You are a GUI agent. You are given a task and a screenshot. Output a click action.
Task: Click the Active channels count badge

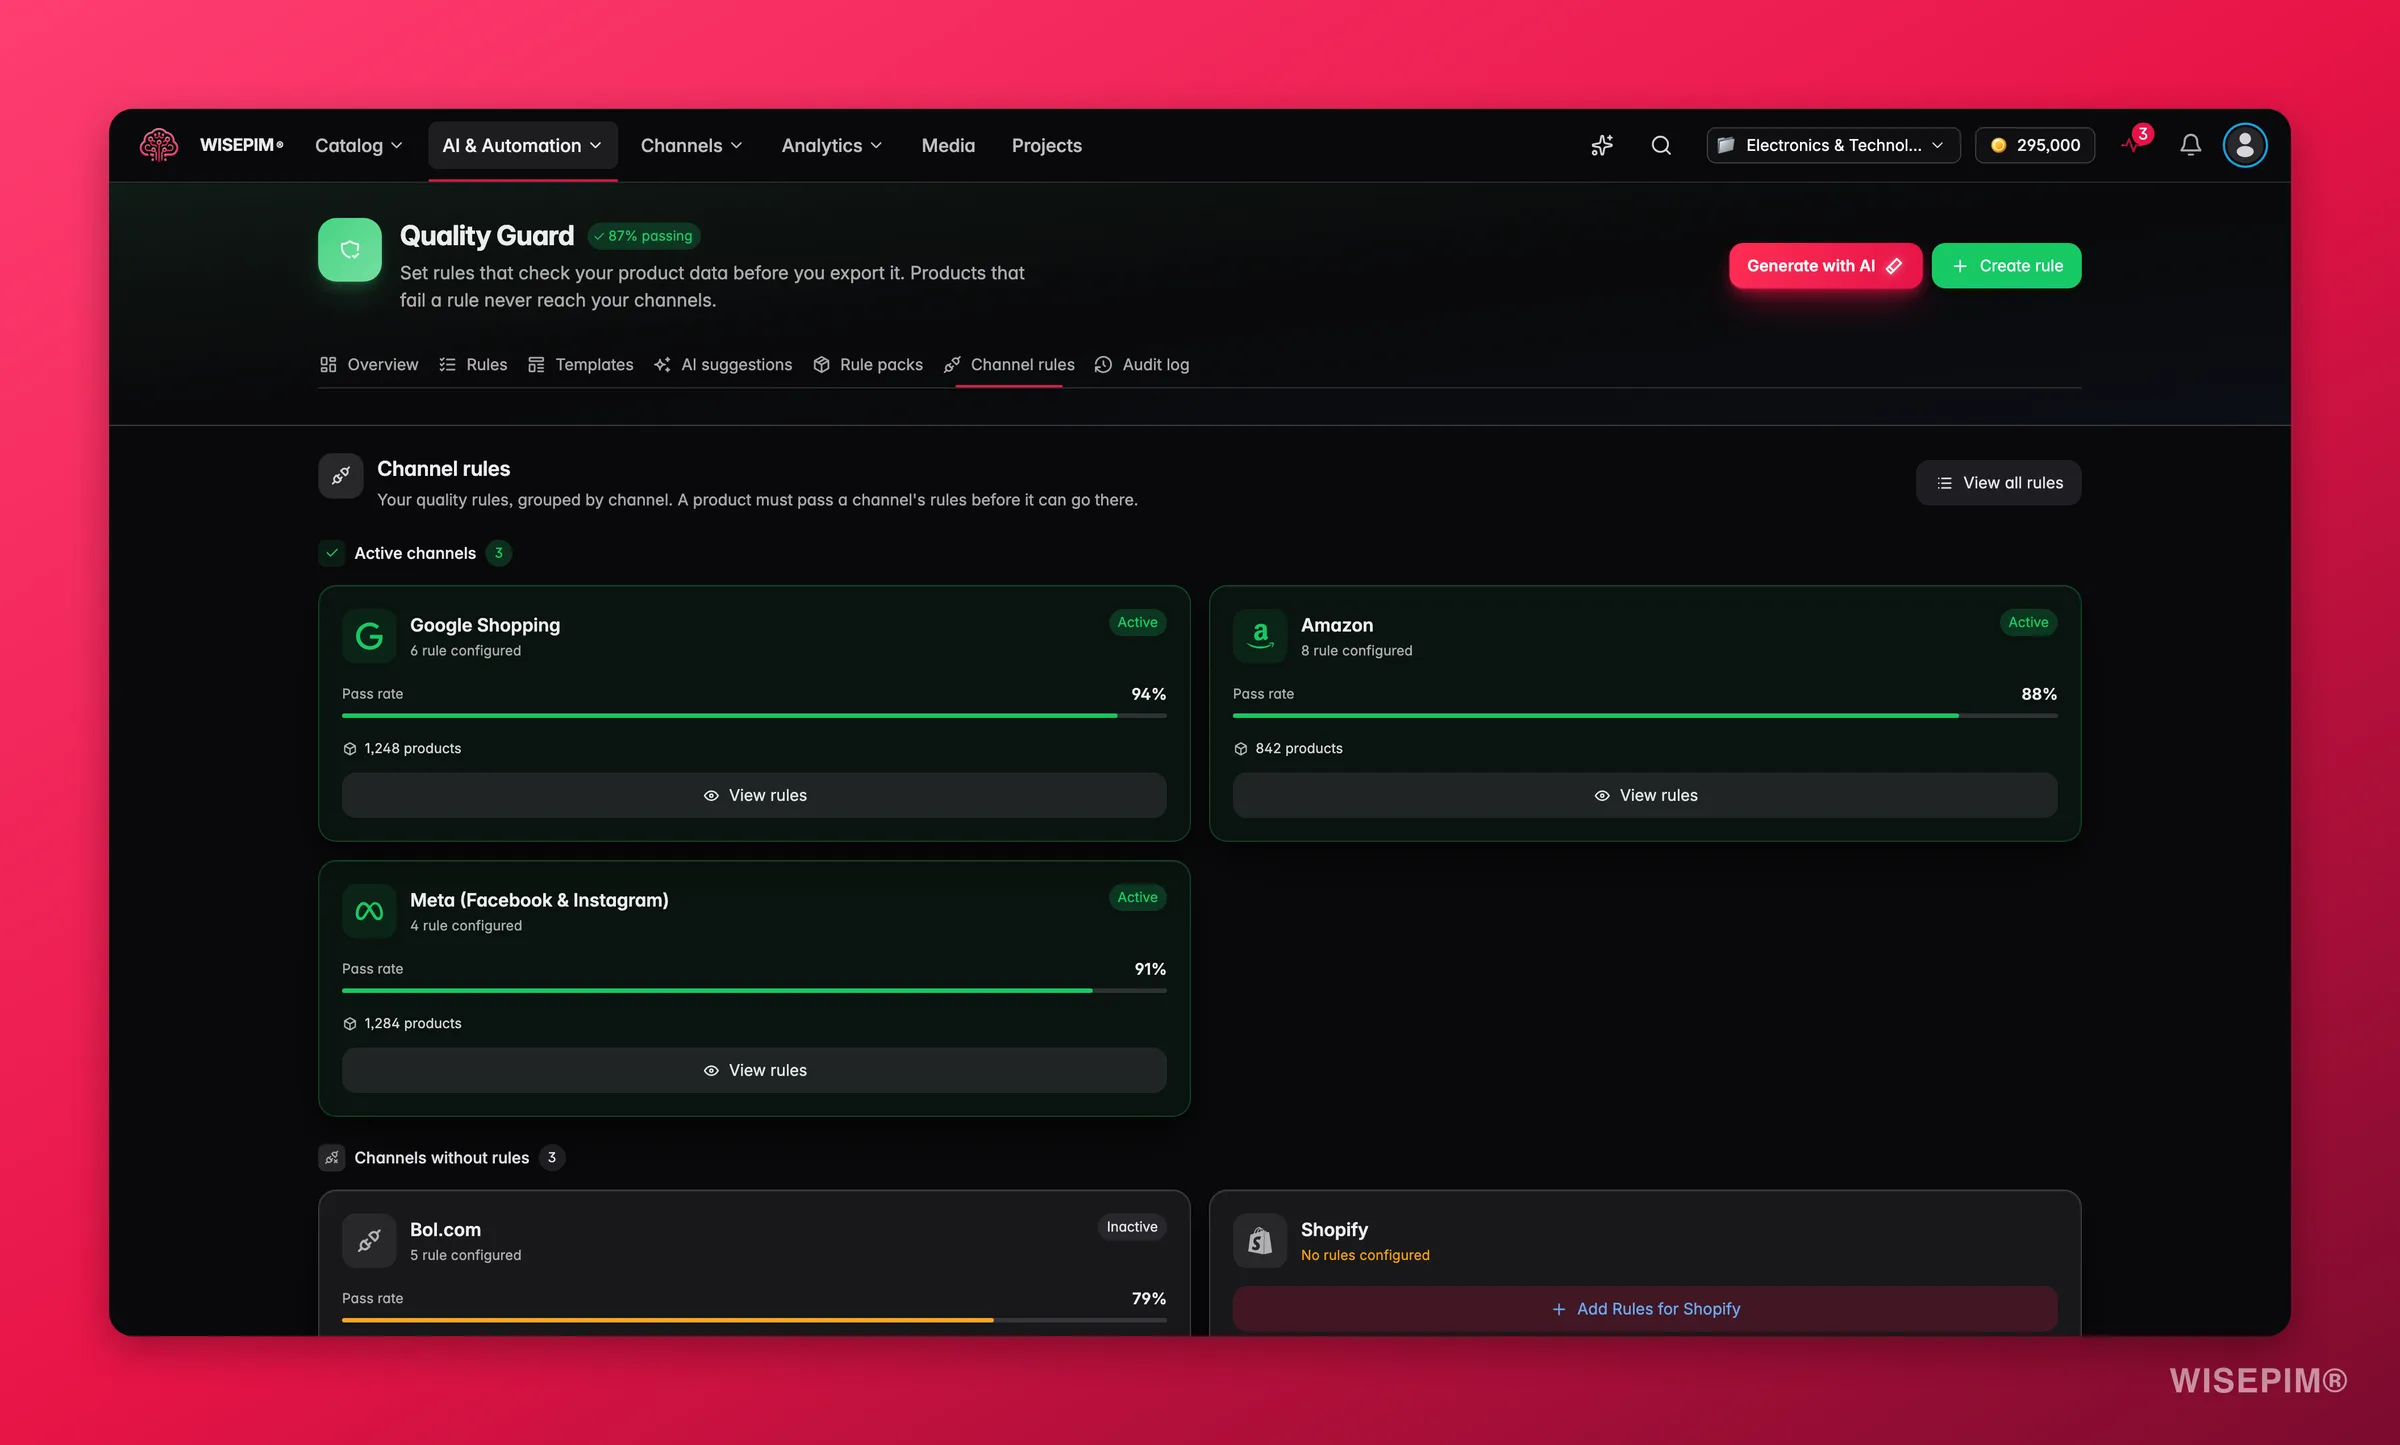tap(499, 553)
